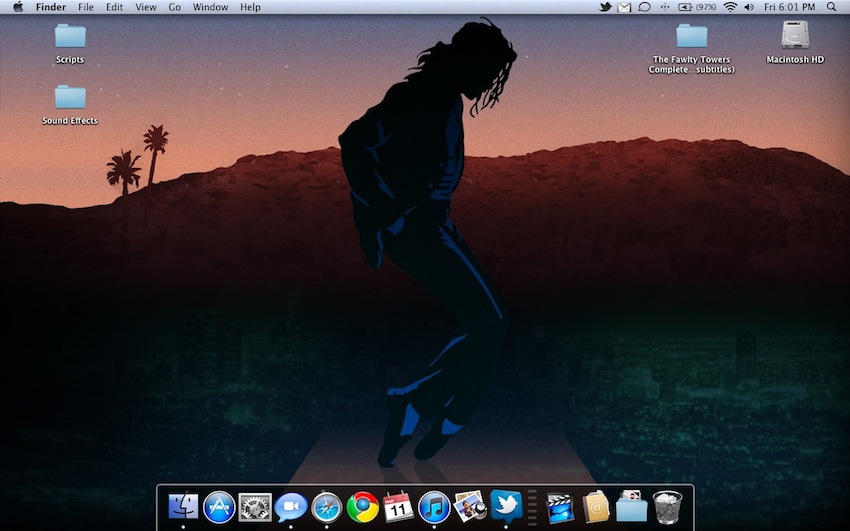Open the Finder application menu
Viewport: 850px width, 531px height.
tap(51, 7)
